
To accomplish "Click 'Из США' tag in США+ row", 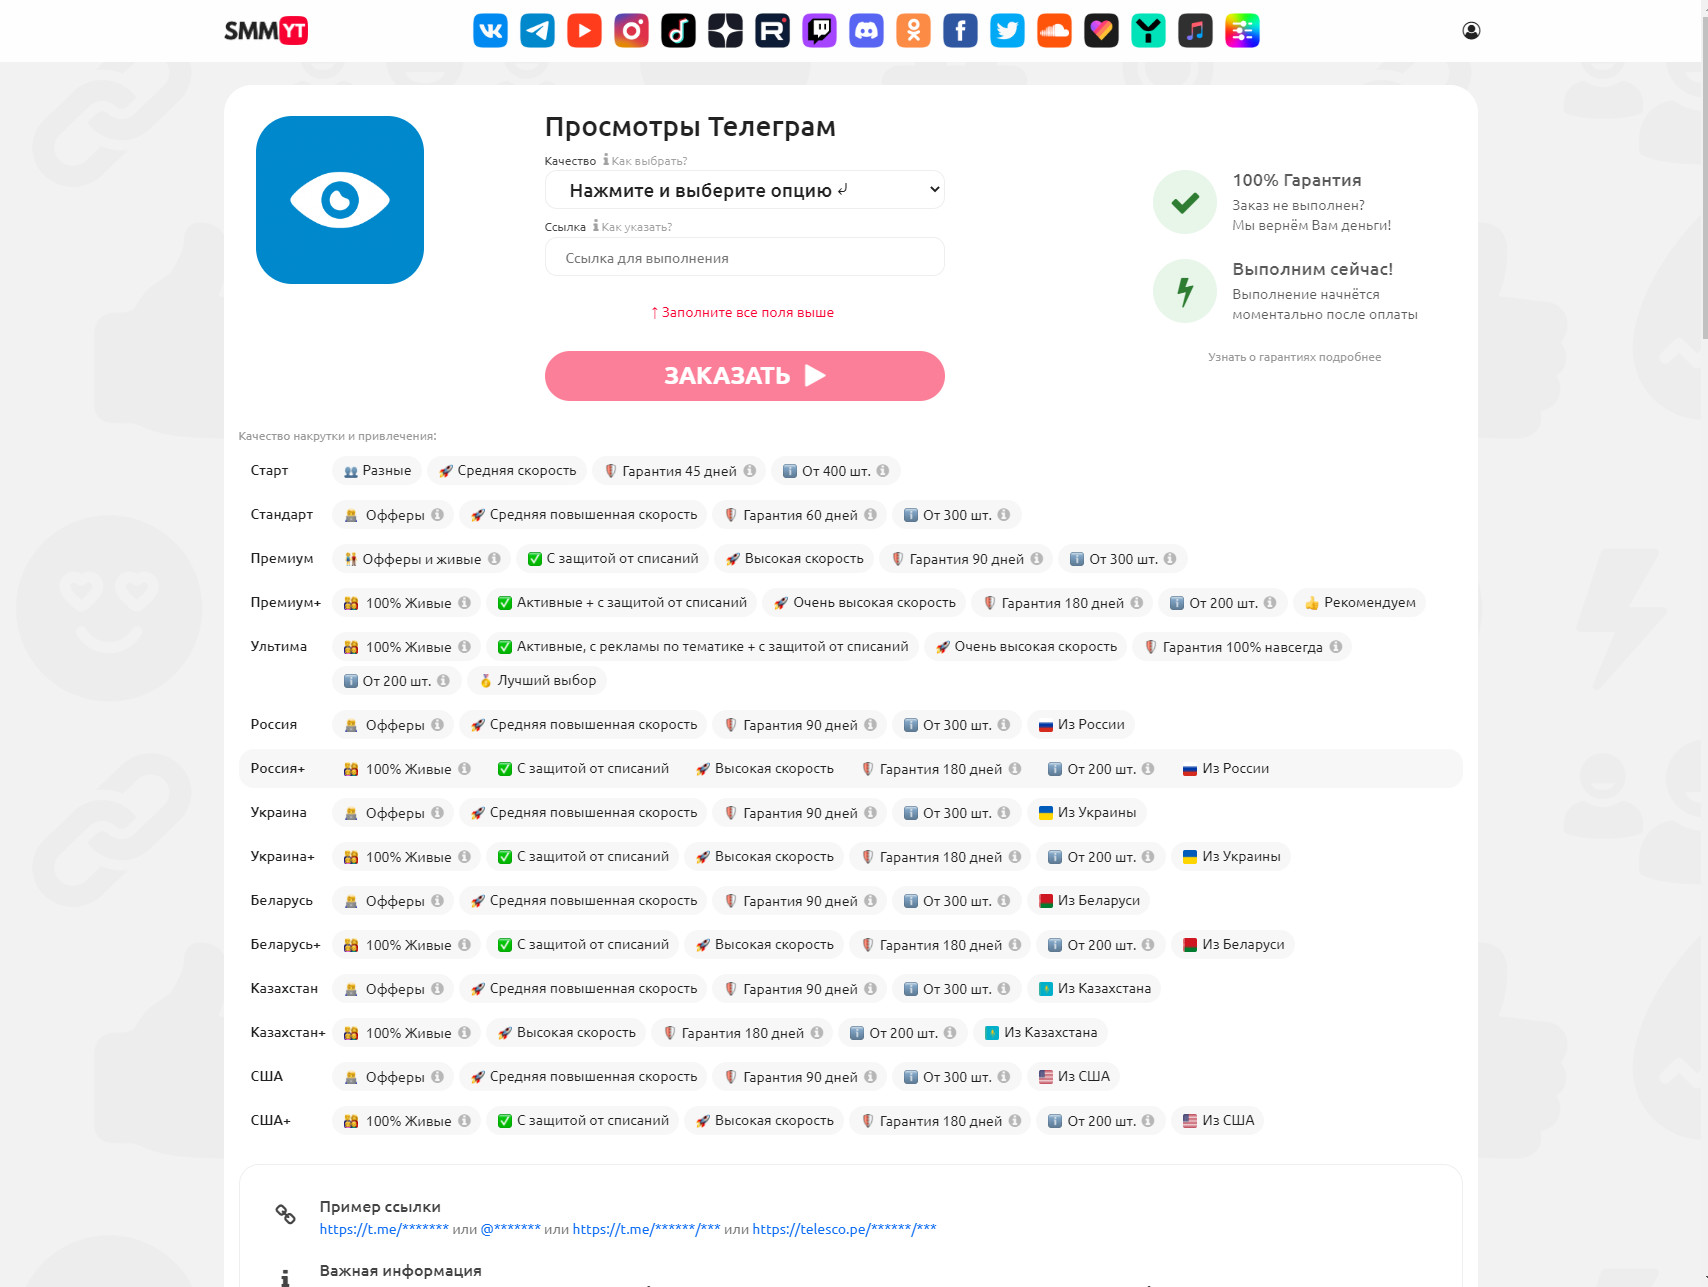I will (1218, 1121).
